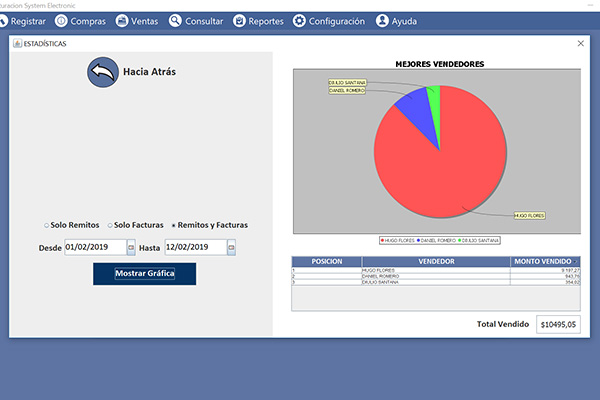This screenshot has width=600, height=400.
Task: Click the Compras menu icon
Action: click(63, 21)
